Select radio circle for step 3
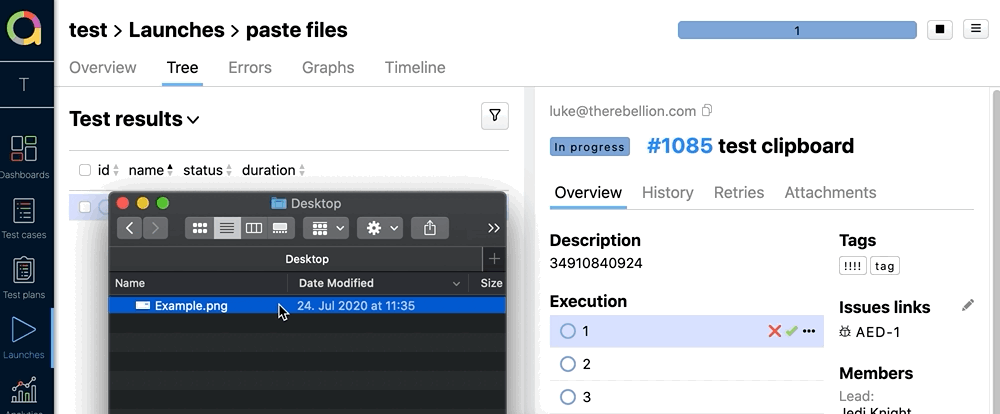Viewport: 1000px width, 414px height. click(x=568, y=397)
